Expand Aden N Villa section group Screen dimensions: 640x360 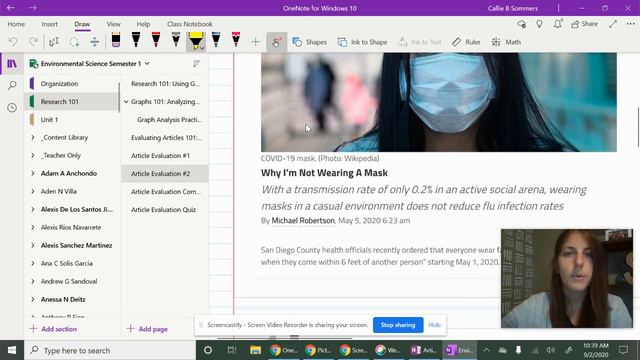point(33,191)
